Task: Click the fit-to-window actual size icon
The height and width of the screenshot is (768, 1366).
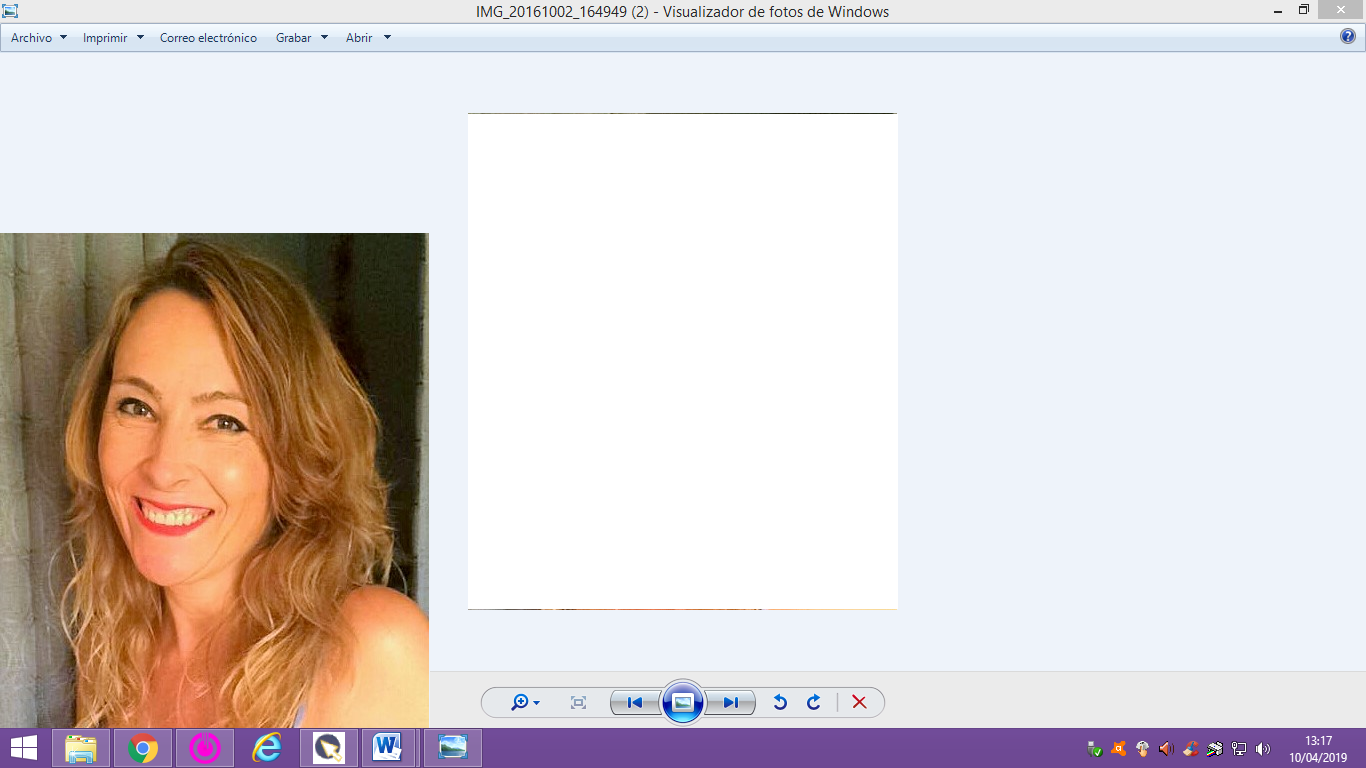Action: tap(578, 703)
